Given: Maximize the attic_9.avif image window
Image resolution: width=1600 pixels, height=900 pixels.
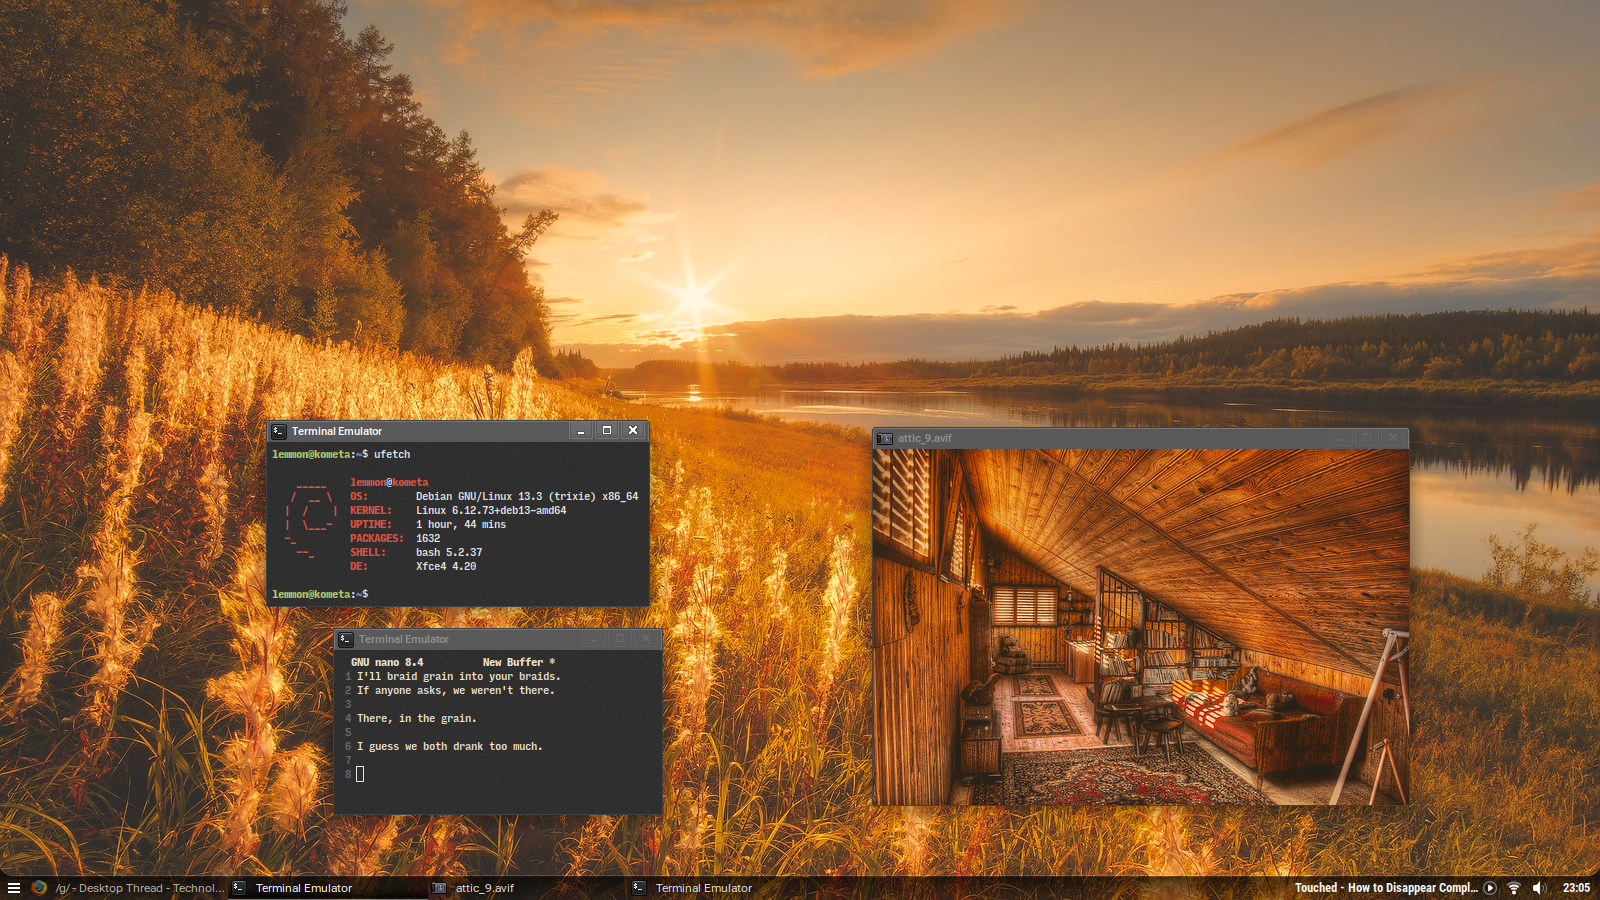Looking at the screenshot, I should [x=1367, y=438].
